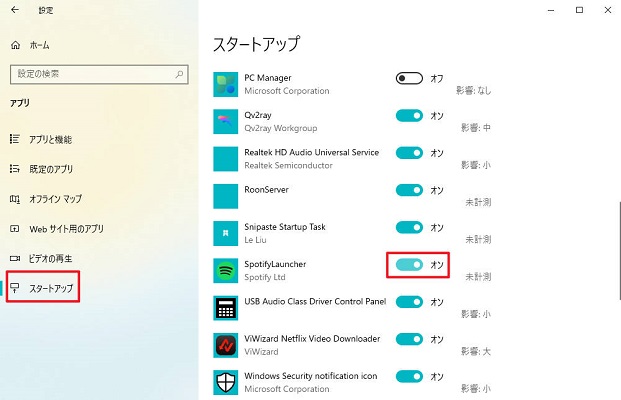Click the ViWizard Netflix Downloader icon
621x400 pixels.
point(225,345)
